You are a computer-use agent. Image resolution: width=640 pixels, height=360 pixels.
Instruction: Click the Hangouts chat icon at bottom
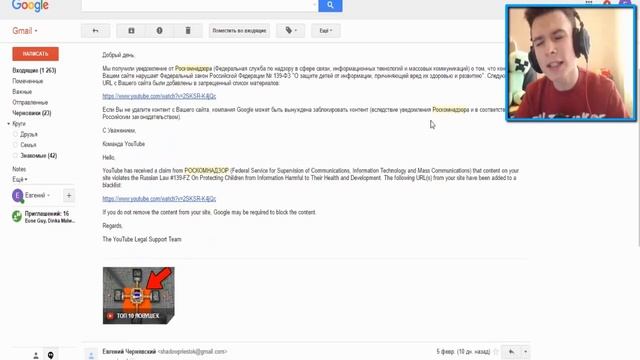[x=51, y=356]
